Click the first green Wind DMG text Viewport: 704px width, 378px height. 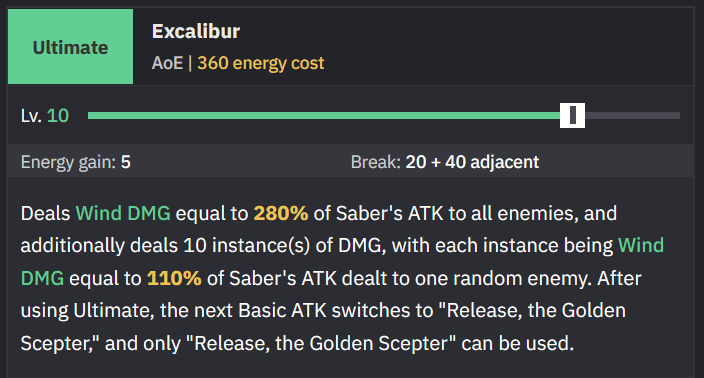click(x=123, y=213)
